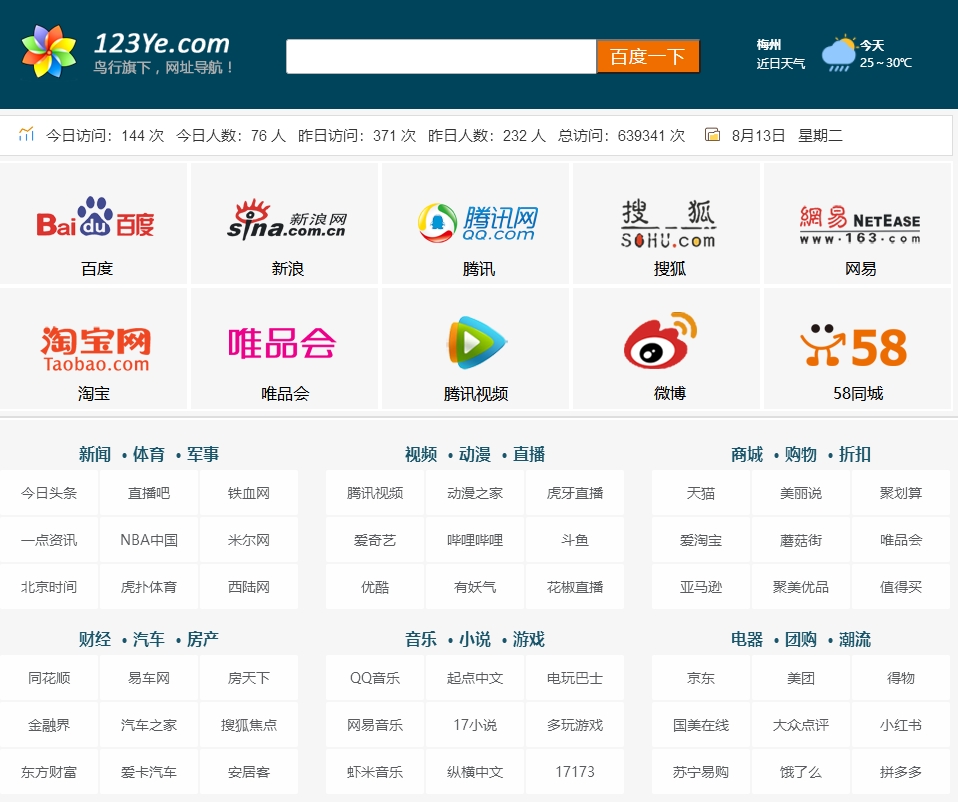Image resolution: width=958 pixels, height=802 pixels.
Task: Click the rainy weather cloud icon
Action: click(838, 54)
